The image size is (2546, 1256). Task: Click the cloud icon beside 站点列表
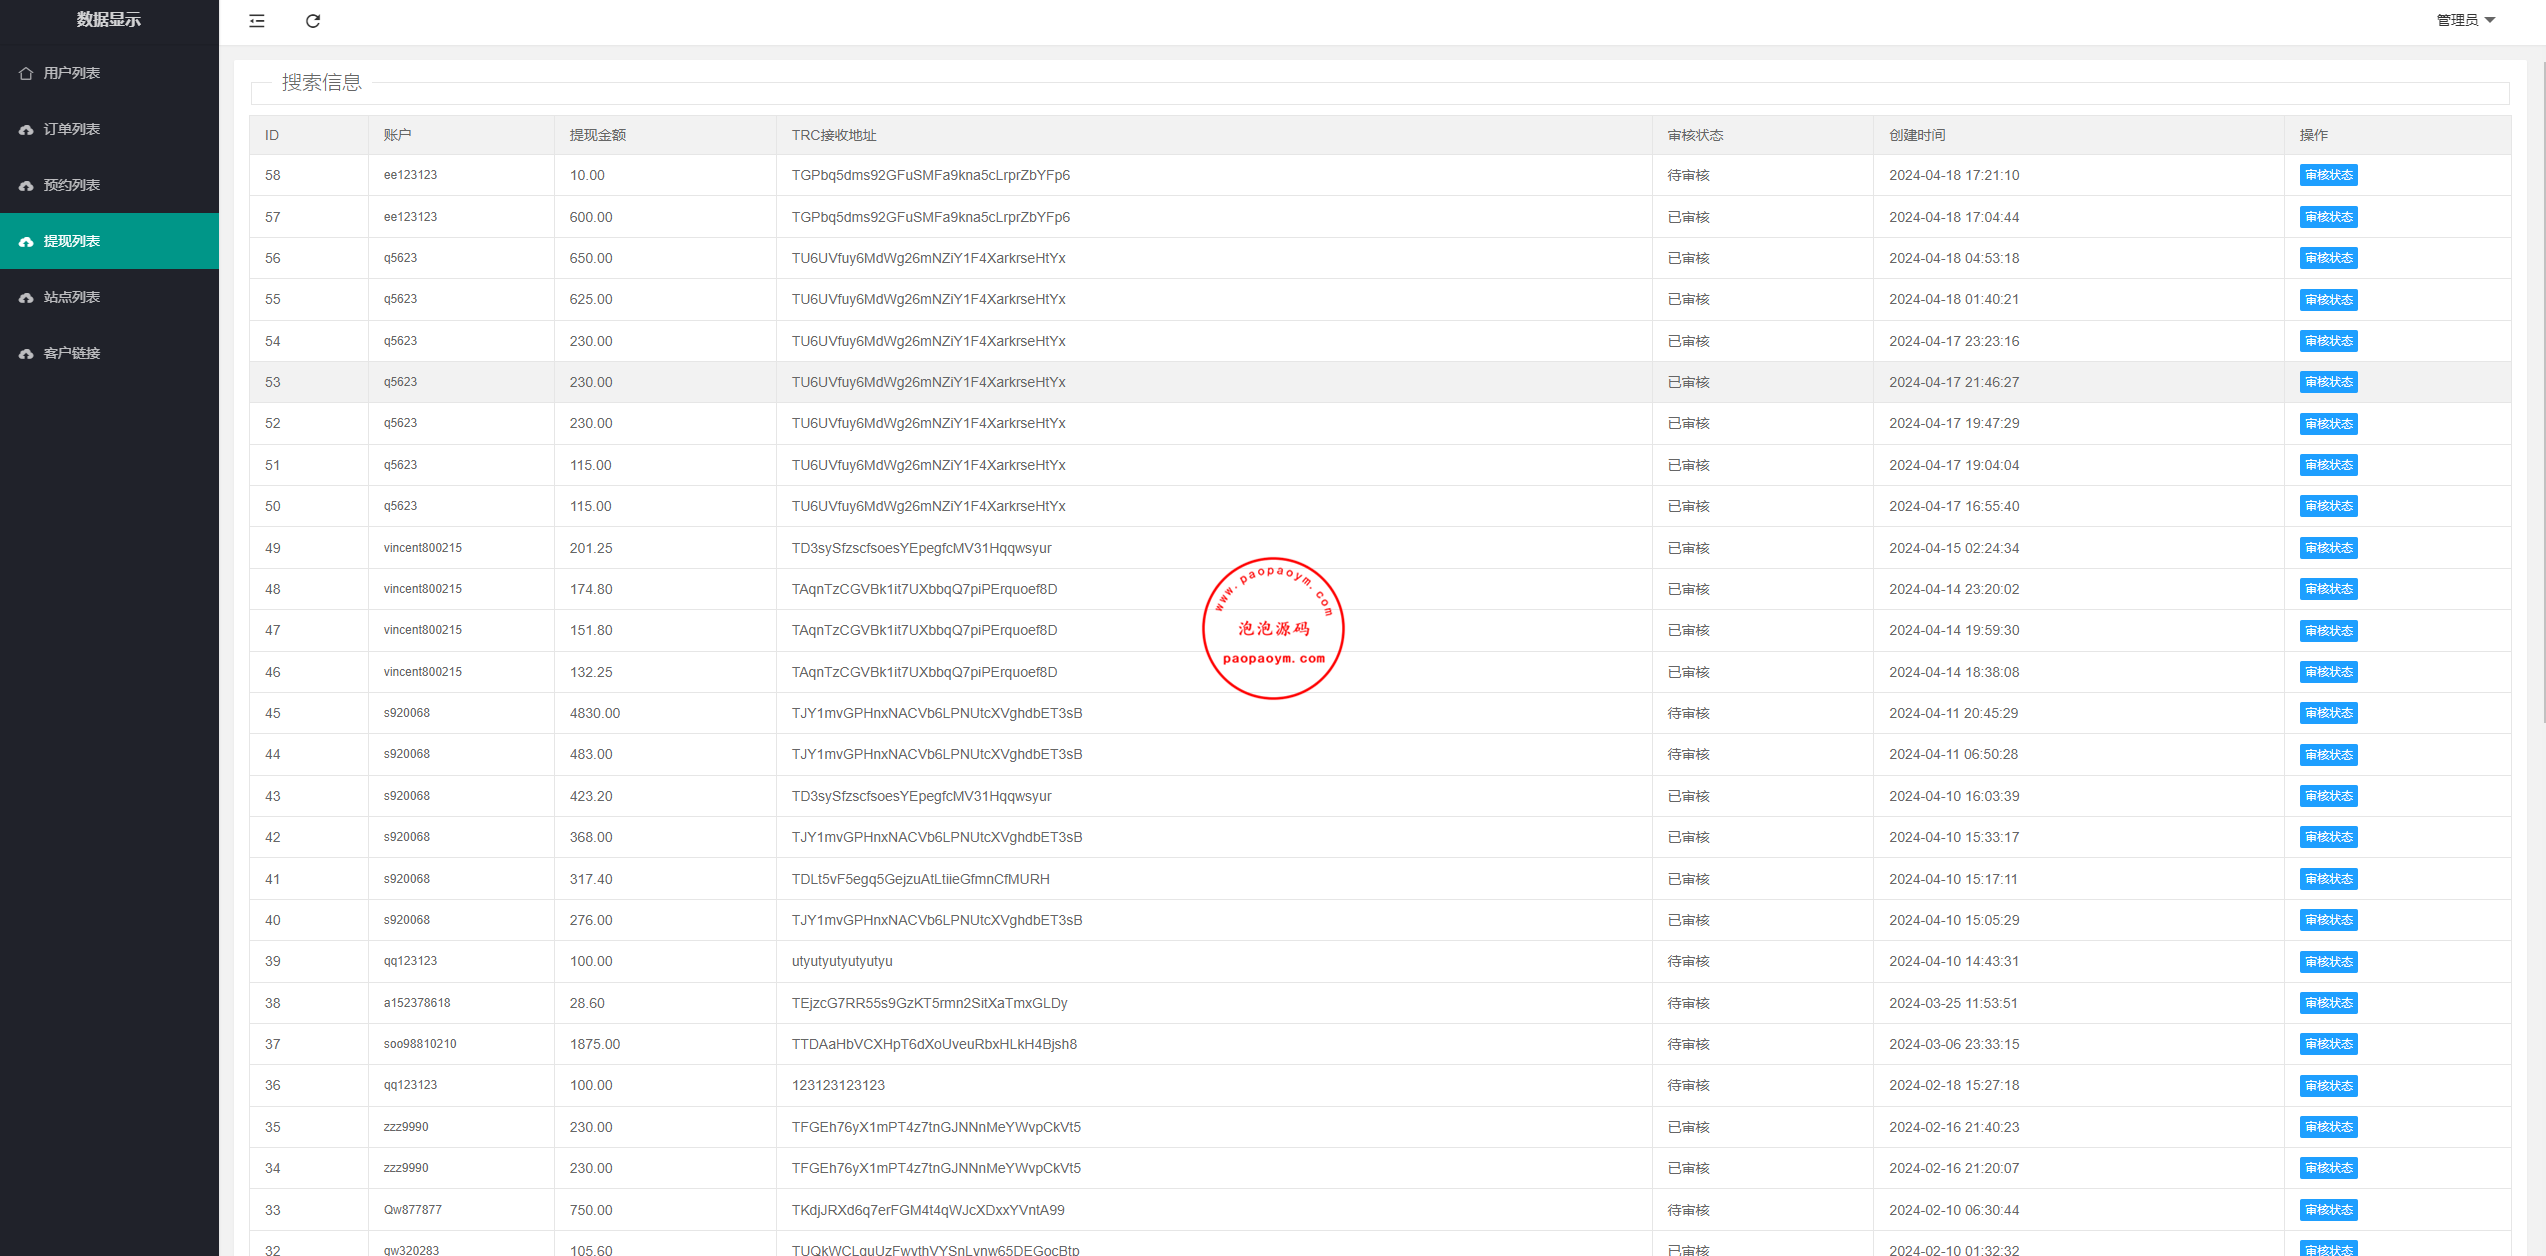pyautogui.click(x=26, y=298)
